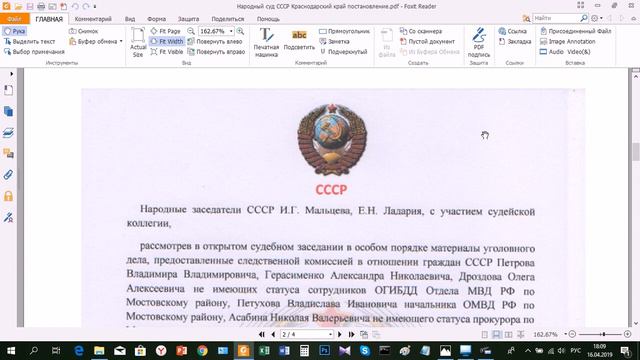The width and height of the screenshot is (640, 360).
Task: Switch to single page layout
Action: pos(484,335)
